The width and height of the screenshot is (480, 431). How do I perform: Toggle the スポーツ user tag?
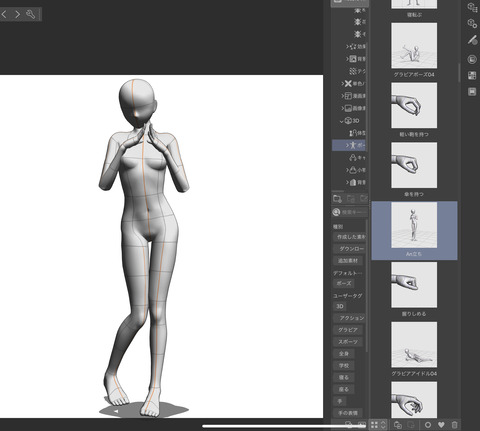click(348, 342)
